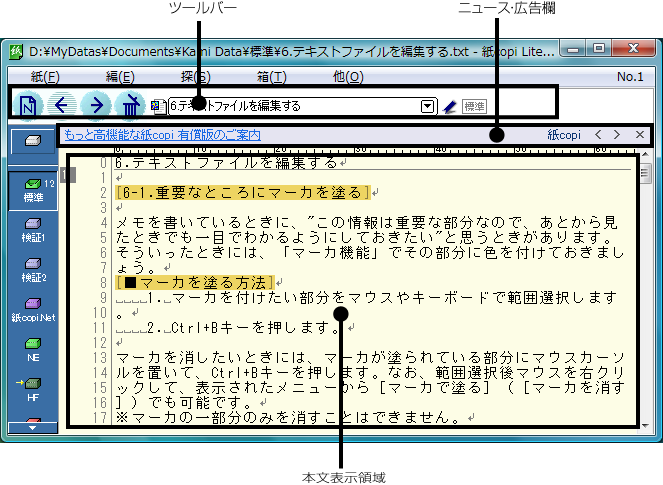Expand the document title dropdown arrow

[427, 105]
